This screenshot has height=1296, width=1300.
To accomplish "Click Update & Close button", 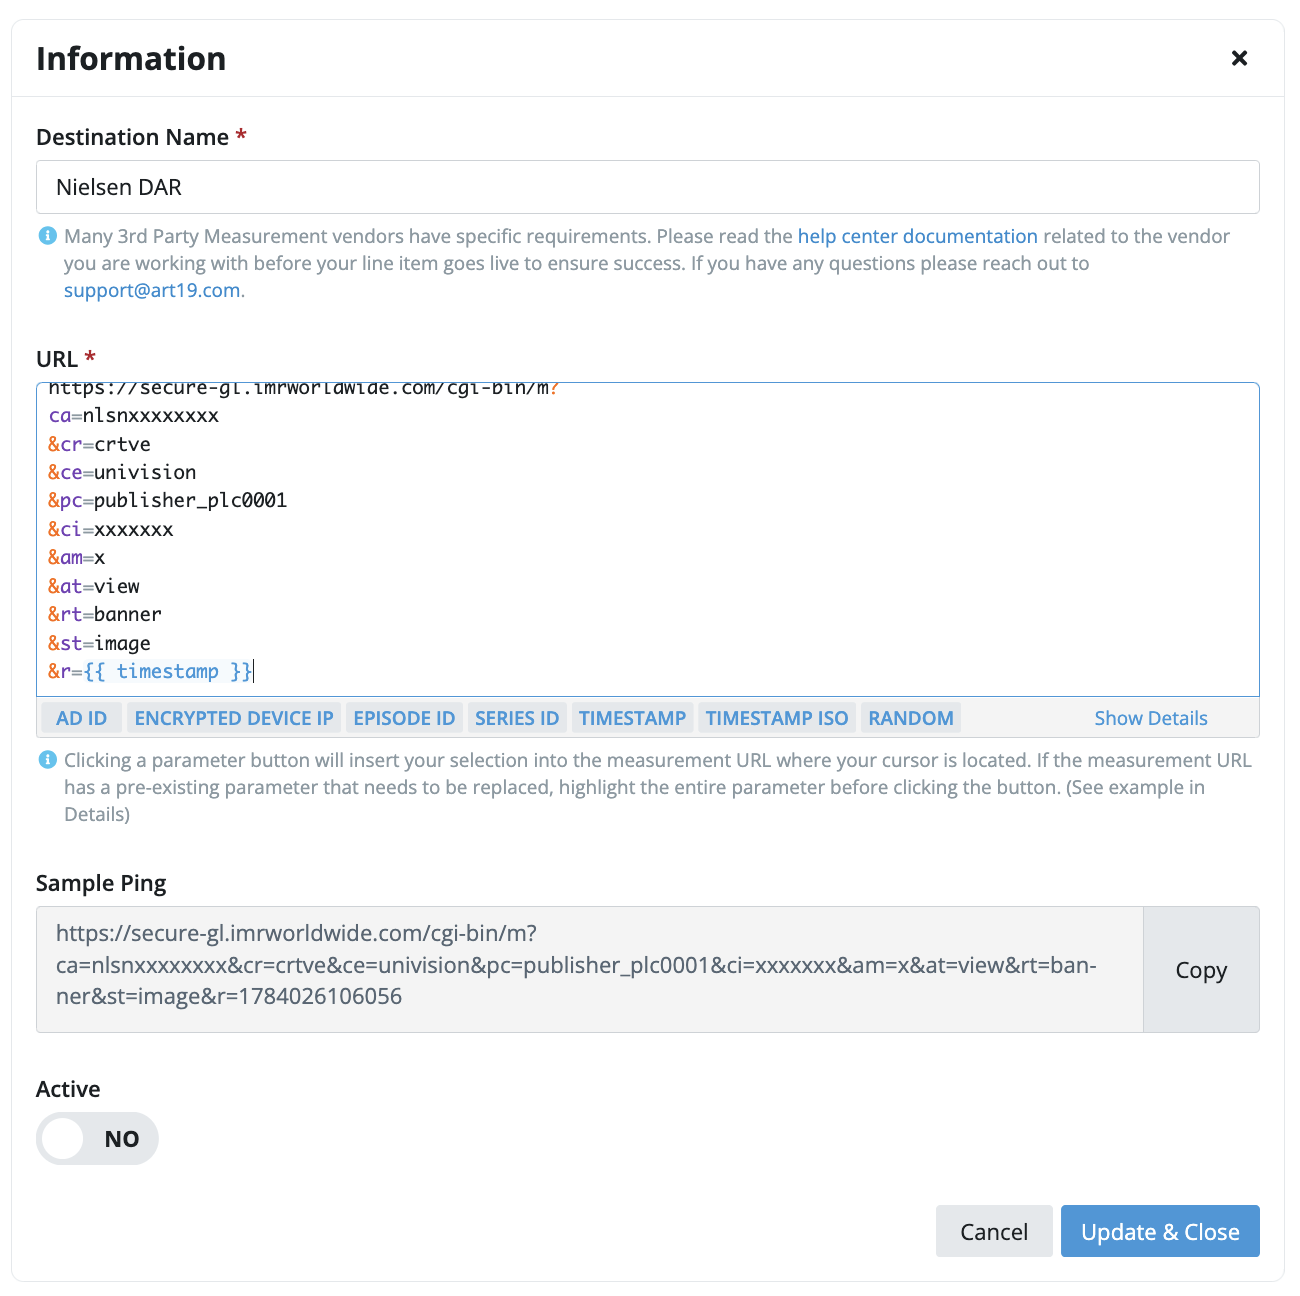I will (1160, 1231).
